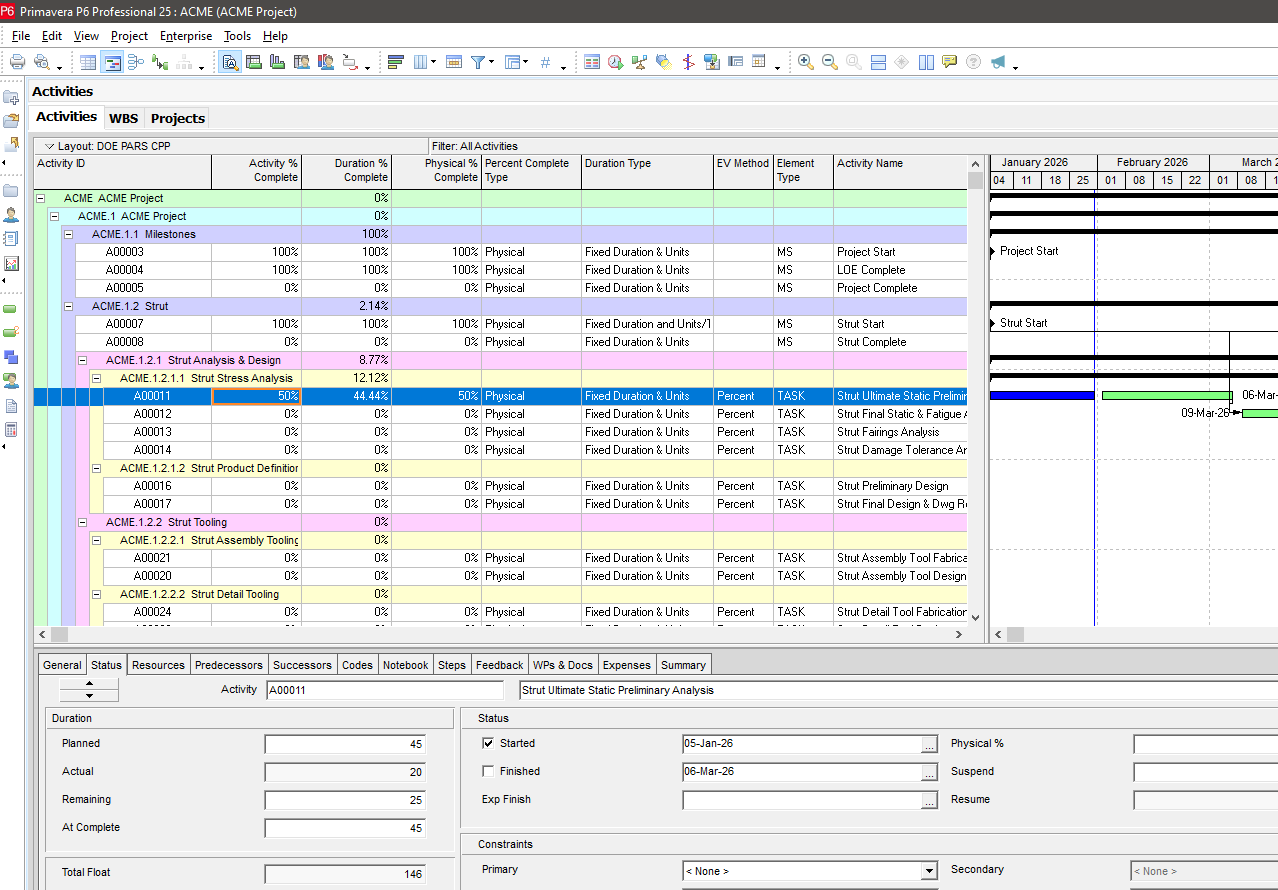Open the Tools menu
The image size is (1278, 890).
click(237, 36)
